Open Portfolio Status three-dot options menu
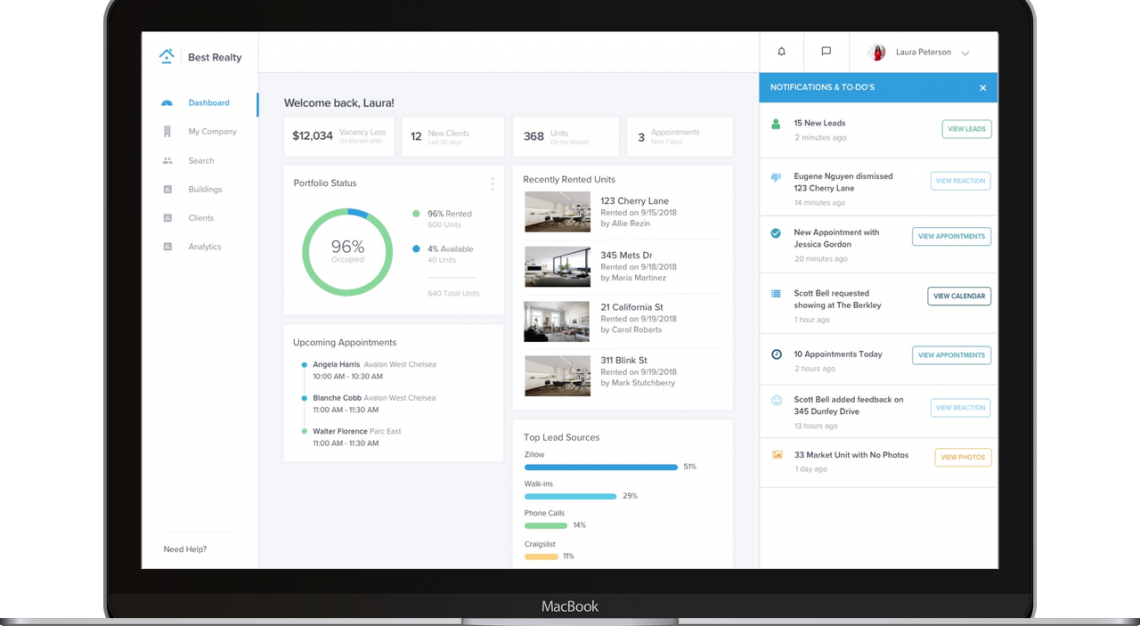Screen dimensions: 1140x626 (x=492, y=183)
